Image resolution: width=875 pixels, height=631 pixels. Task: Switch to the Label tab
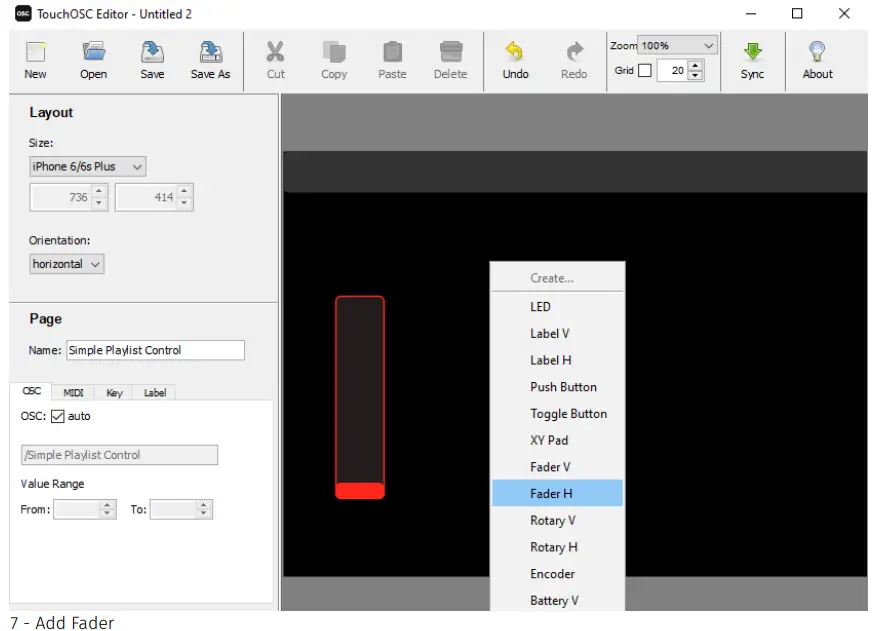155,393
